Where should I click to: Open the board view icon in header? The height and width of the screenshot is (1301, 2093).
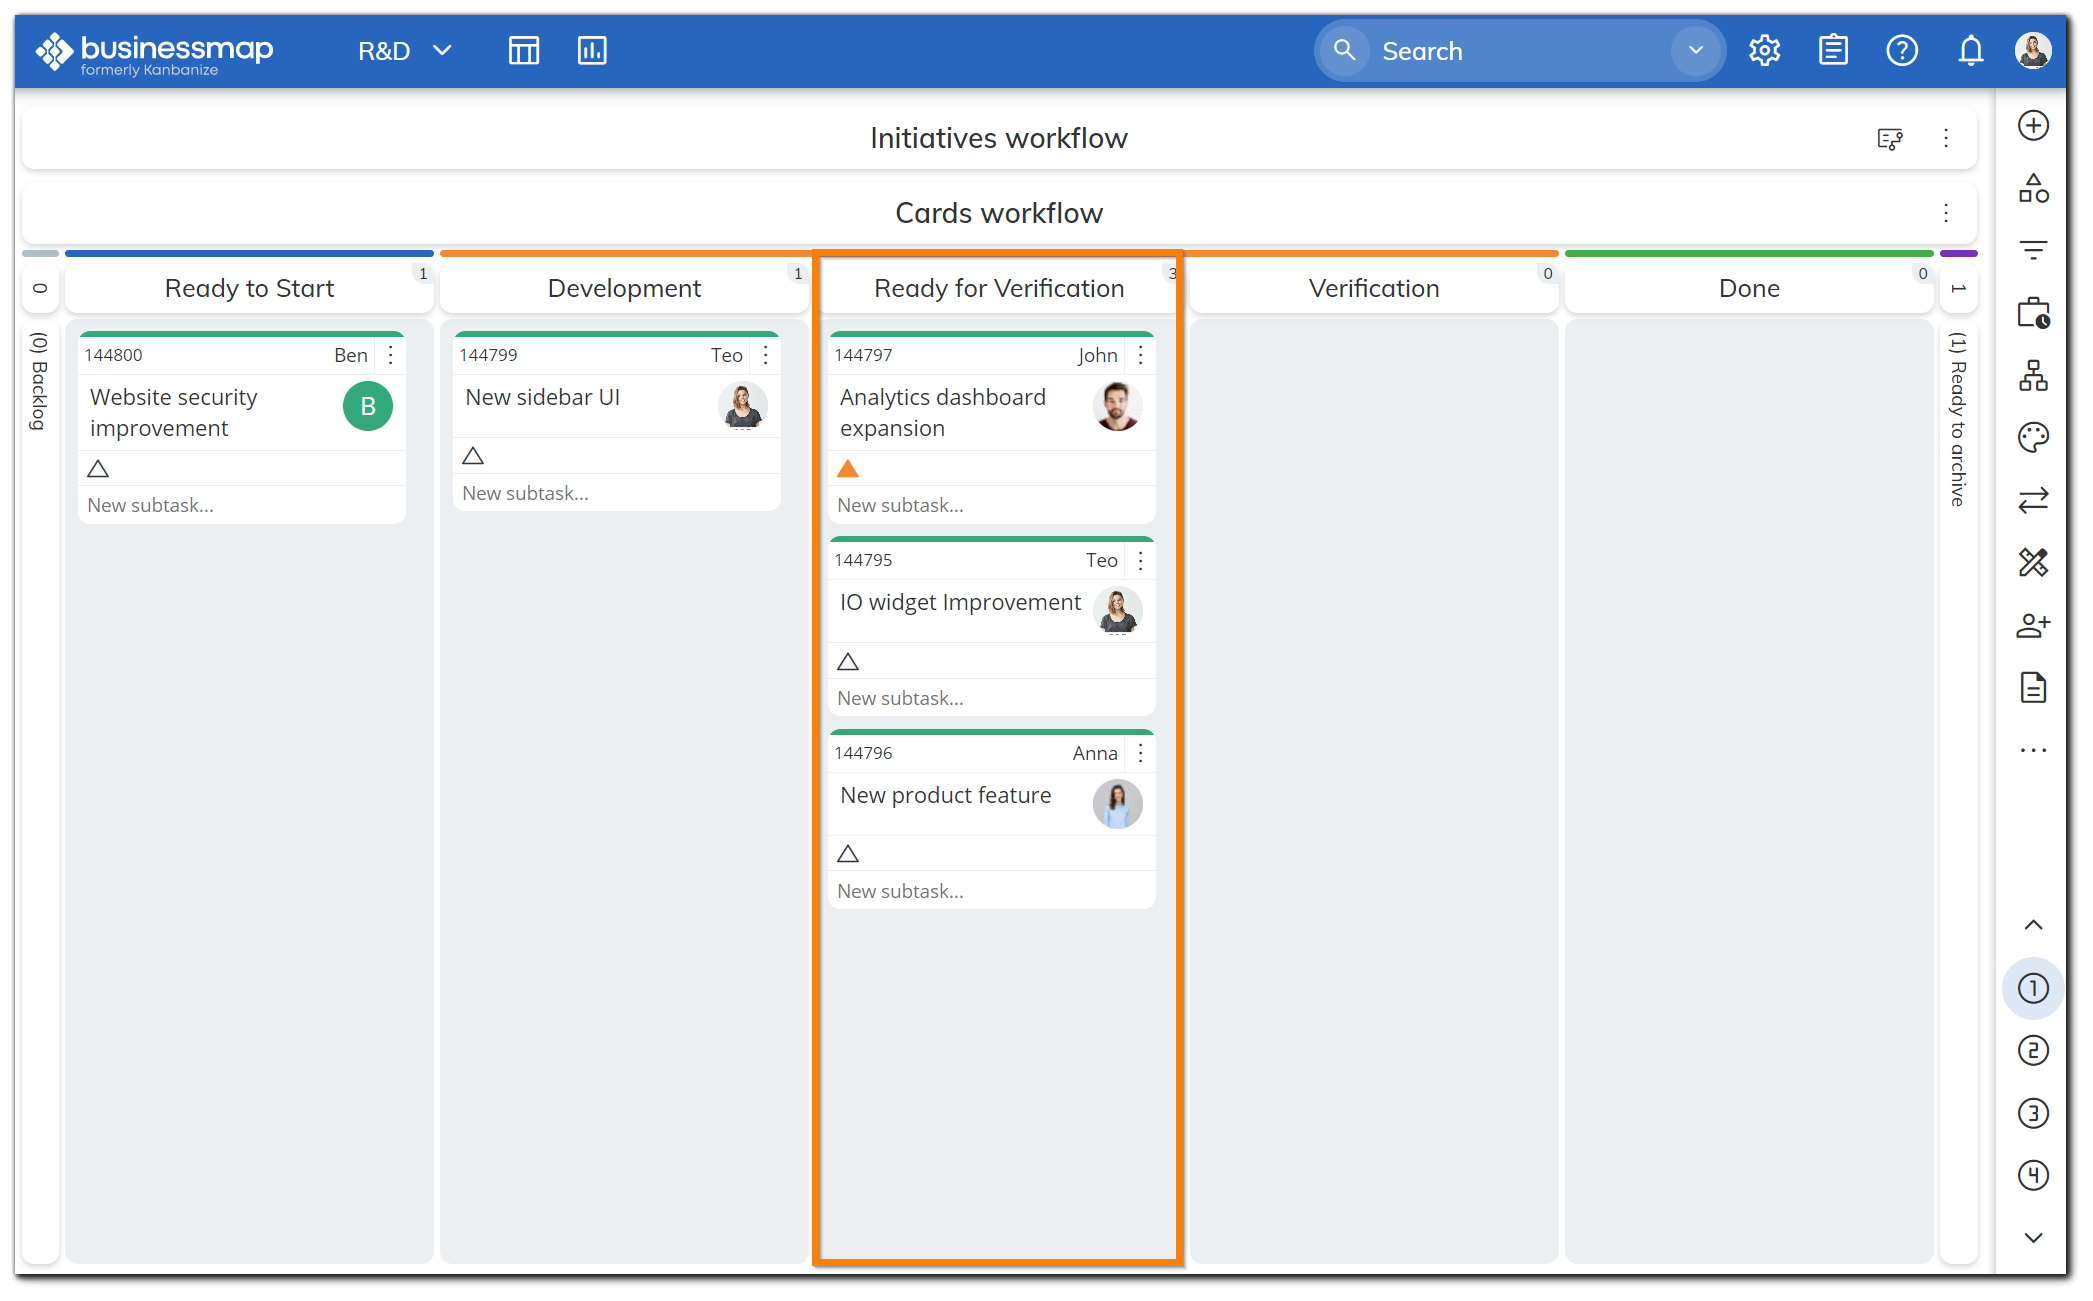click(x=523, y=50)
